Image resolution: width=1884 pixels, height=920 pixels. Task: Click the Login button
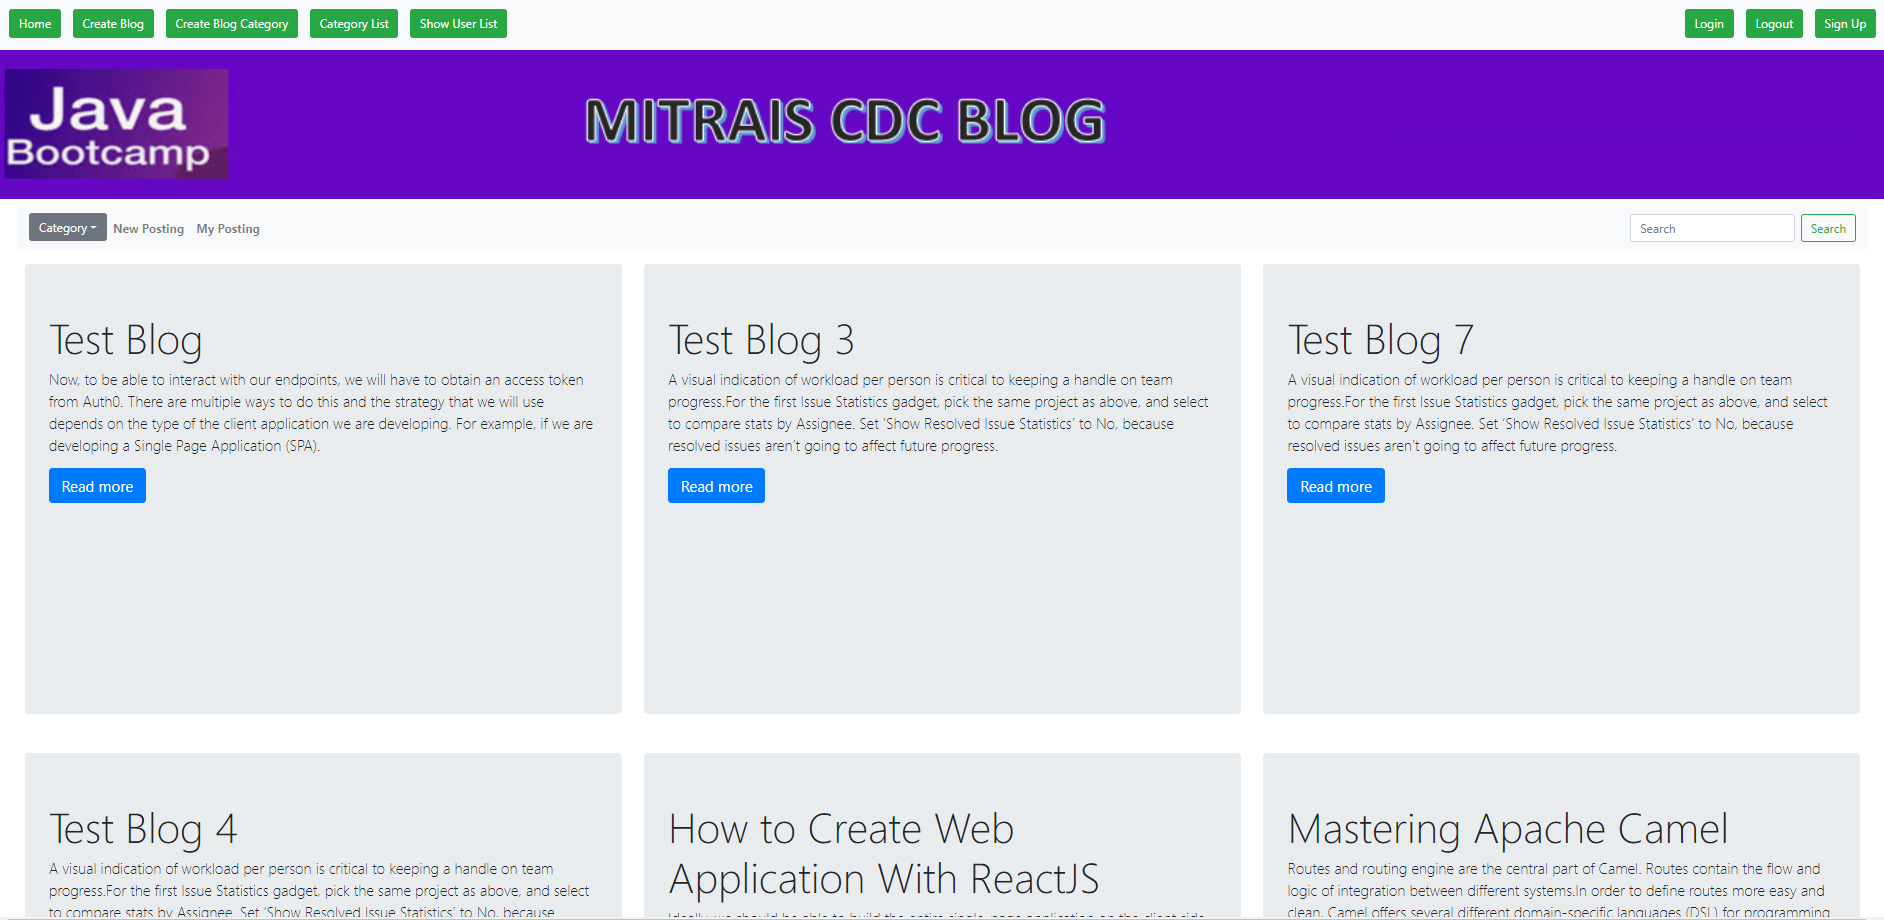click(x=1709, y=24)
